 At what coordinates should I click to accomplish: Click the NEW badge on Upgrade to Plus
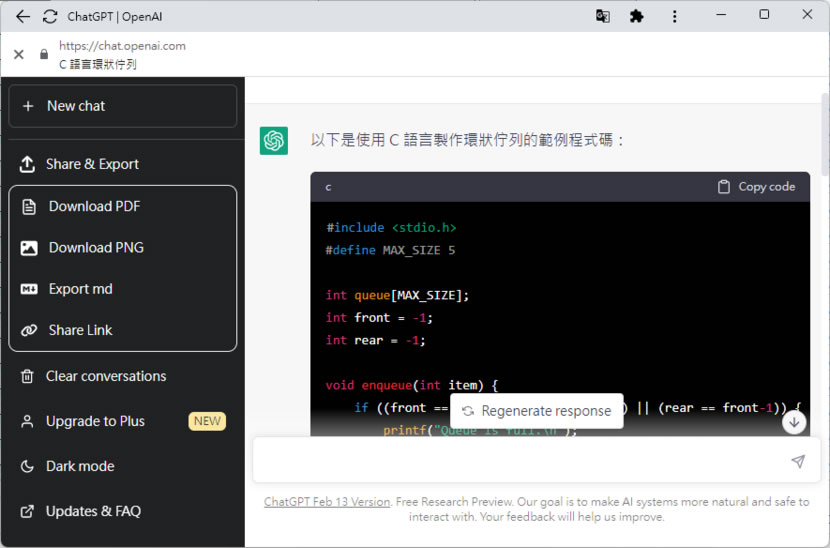207,421
